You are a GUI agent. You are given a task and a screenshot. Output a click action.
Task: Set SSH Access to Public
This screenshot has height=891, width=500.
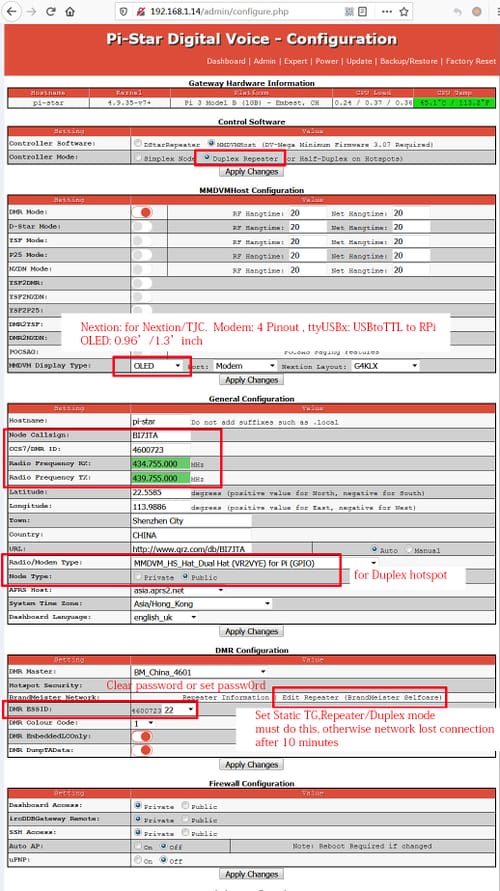185,832
